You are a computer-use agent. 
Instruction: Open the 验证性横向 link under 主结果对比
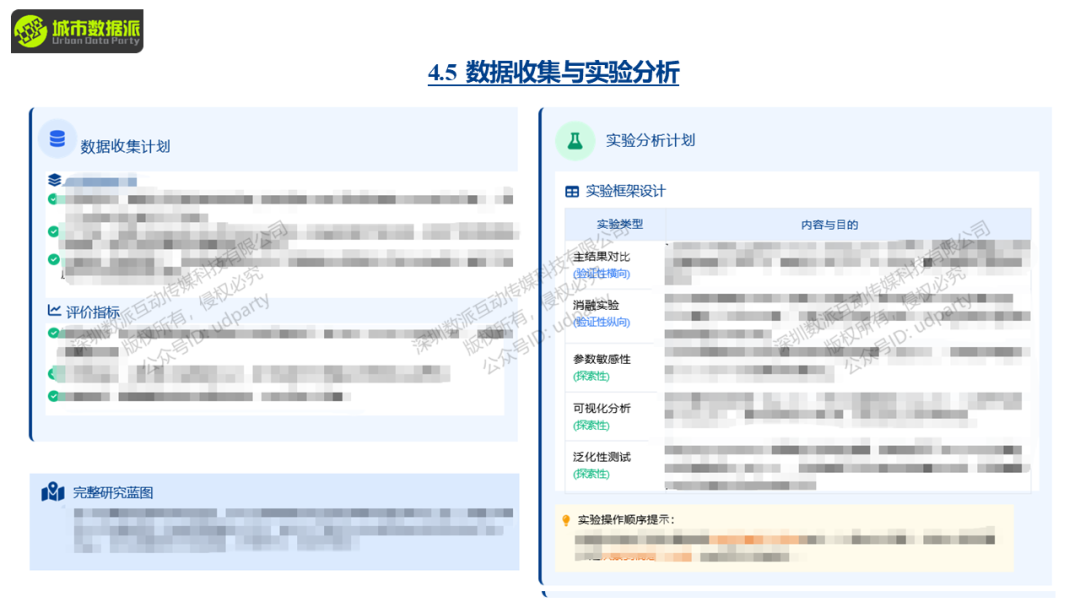pyautogui.click(x=602, y=274)
